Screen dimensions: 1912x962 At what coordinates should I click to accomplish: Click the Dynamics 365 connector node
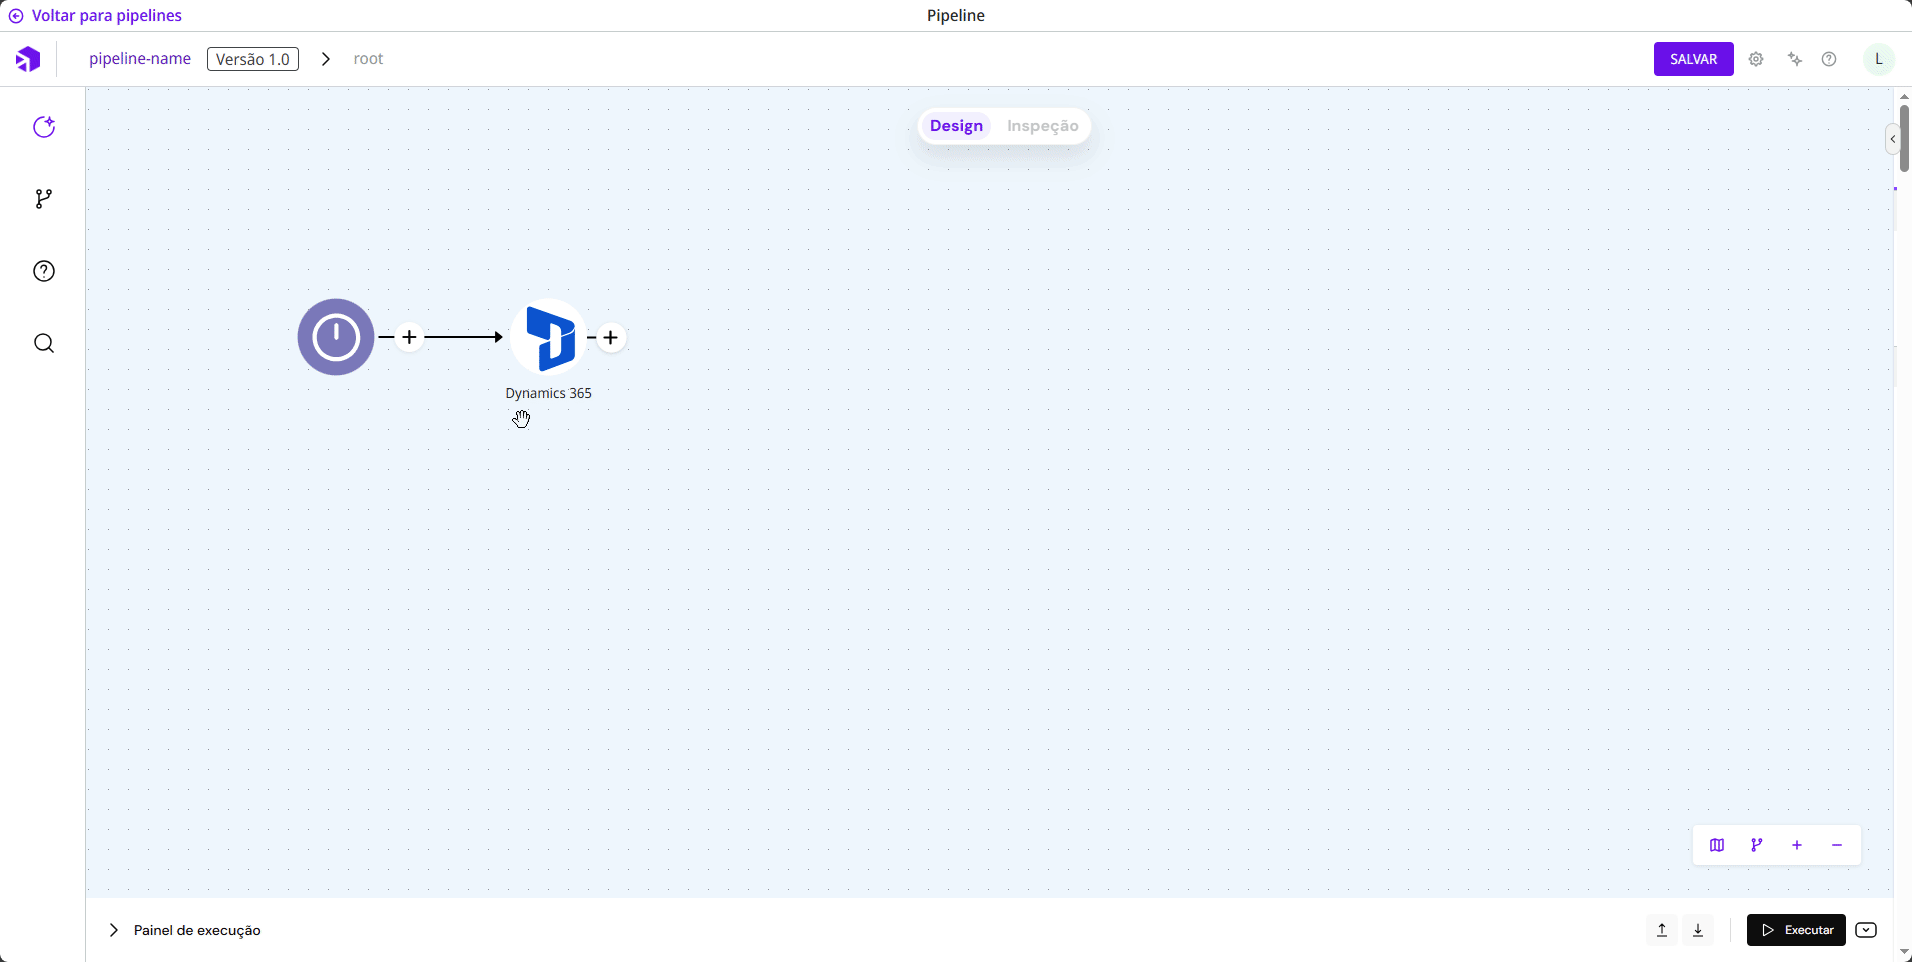[x=548, y=338]
